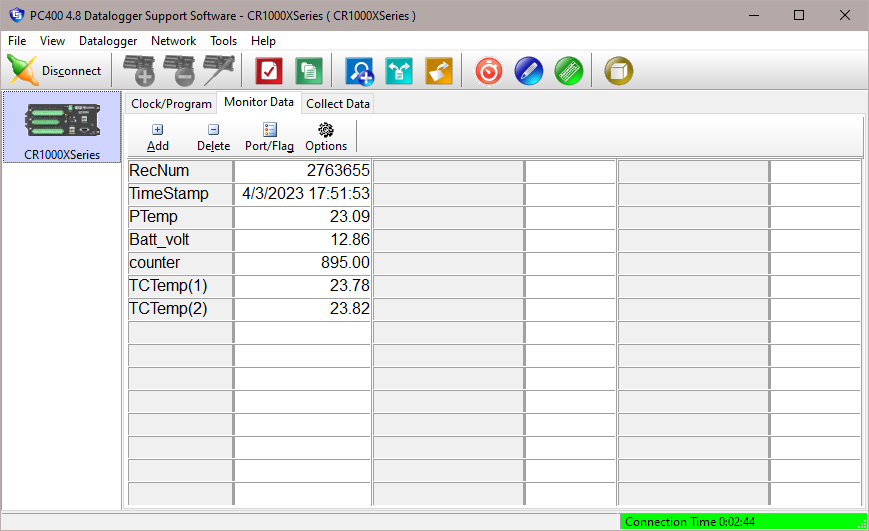Switch to the Clock/Program tab
The image size is (869, 531).
[171, 104]
